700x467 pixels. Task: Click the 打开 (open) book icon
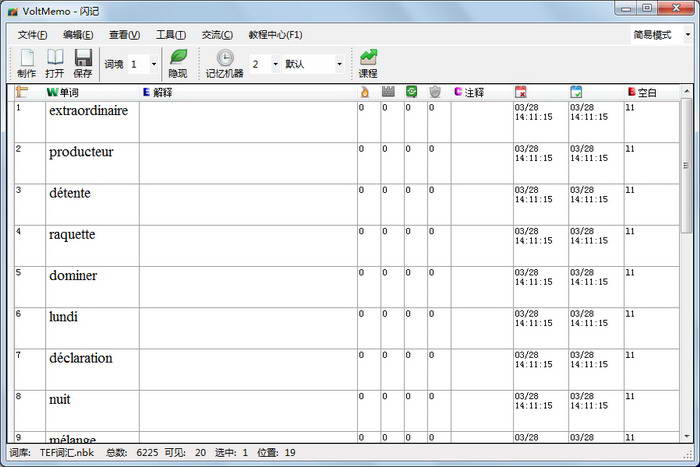click(x=55, y=58)
